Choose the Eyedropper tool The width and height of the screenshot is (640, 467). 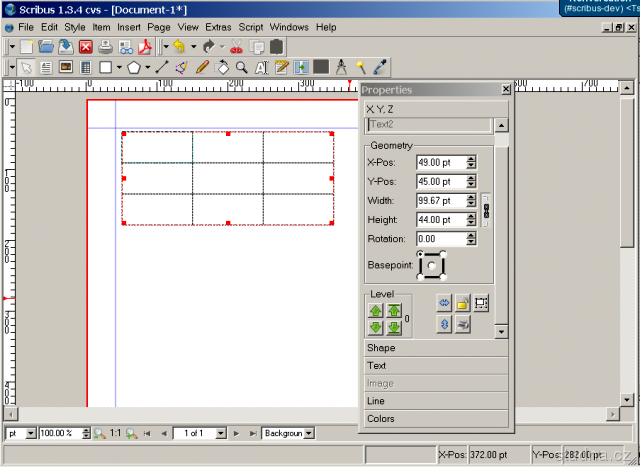(x=380, y=67)
